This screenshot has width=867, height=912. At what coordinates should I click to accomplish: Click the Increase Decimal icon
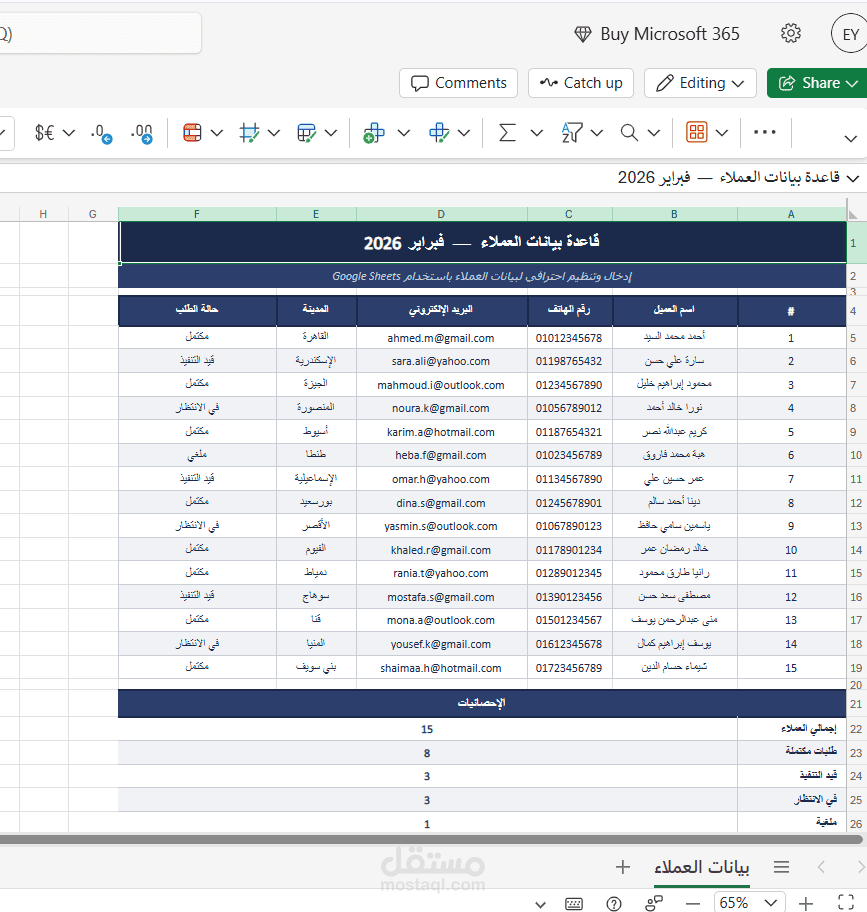[143, 132]
